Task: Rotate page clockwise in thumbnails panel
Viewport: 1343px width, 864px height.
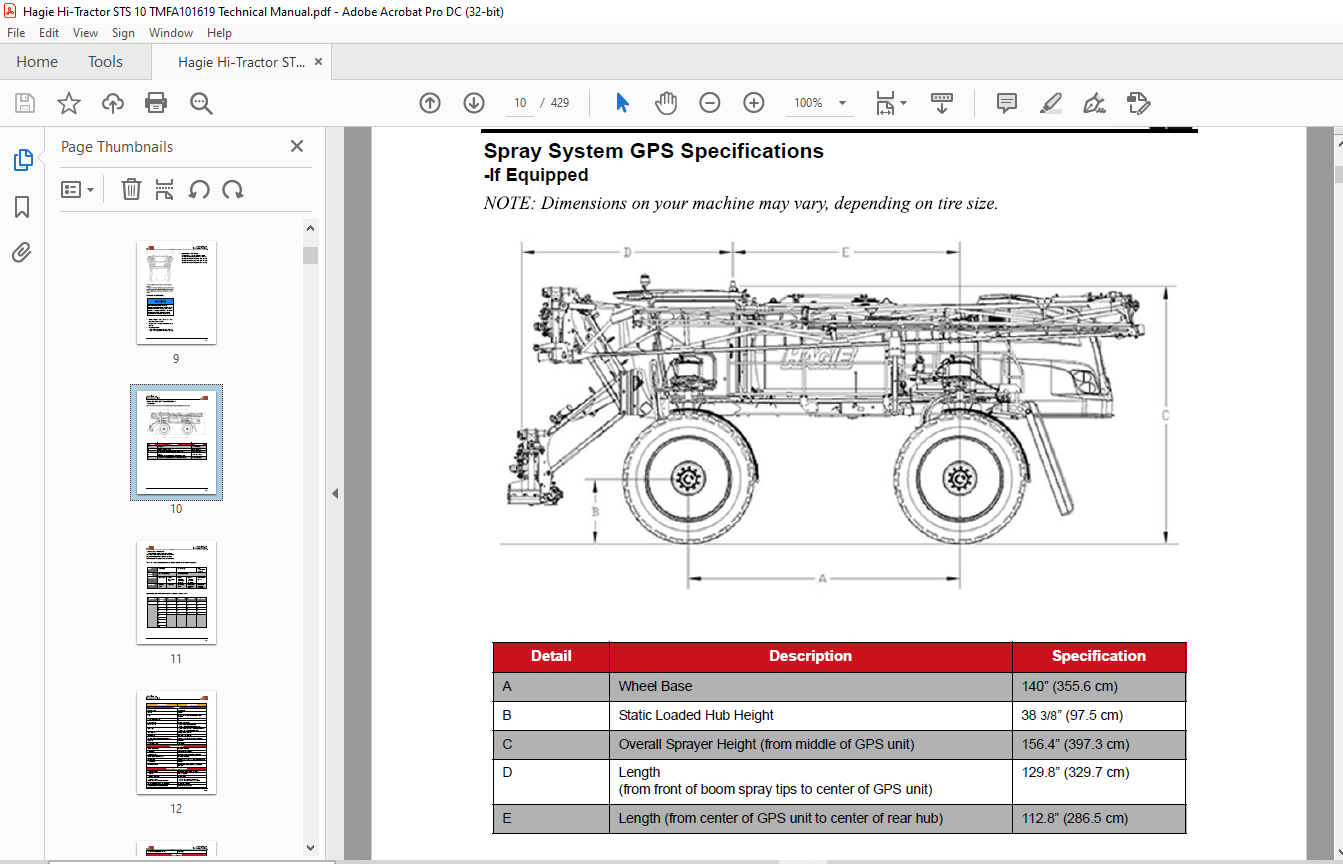Action: [233, 189]
